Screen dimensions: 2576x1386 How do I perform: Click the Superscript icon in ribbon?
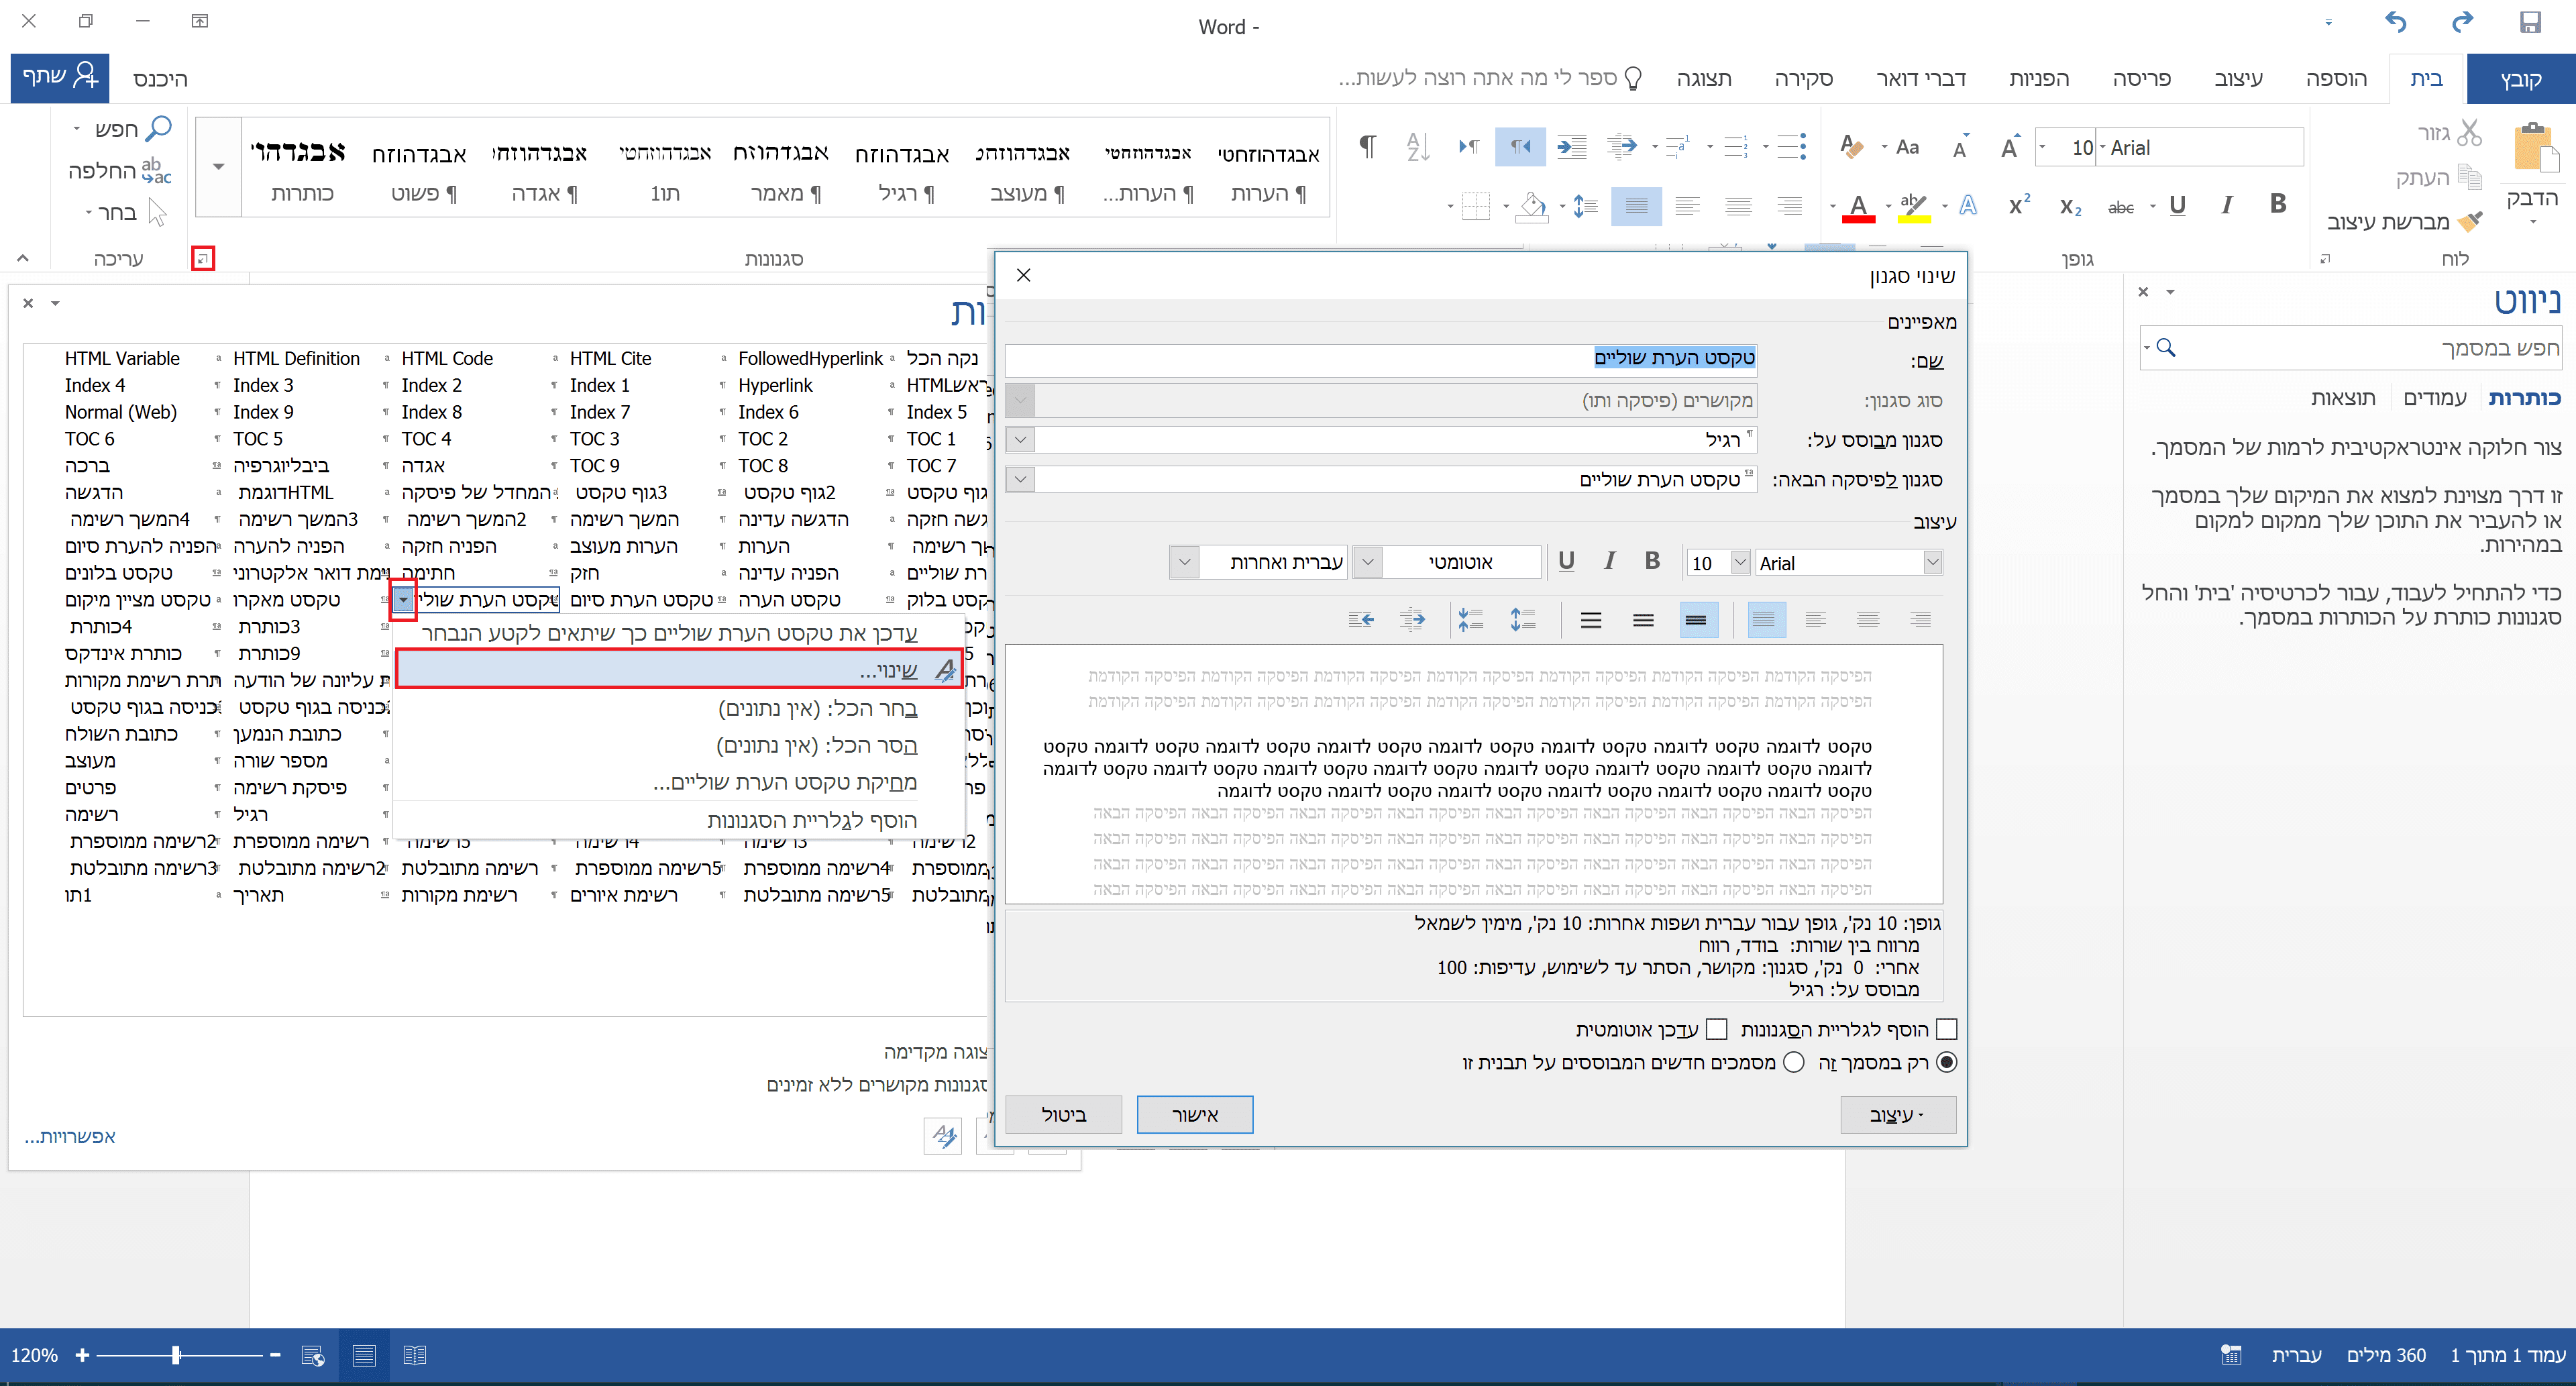(x=2019, y=205)
